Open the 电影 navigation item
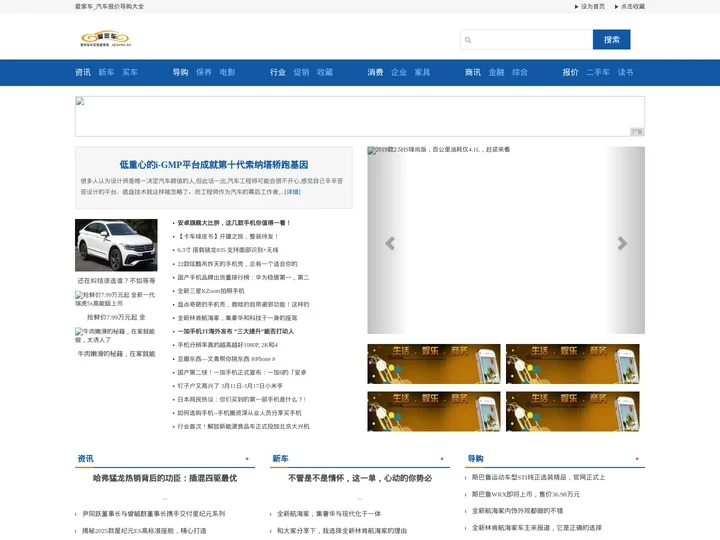This screenshot has width=720, height=540. coord(227,72)
